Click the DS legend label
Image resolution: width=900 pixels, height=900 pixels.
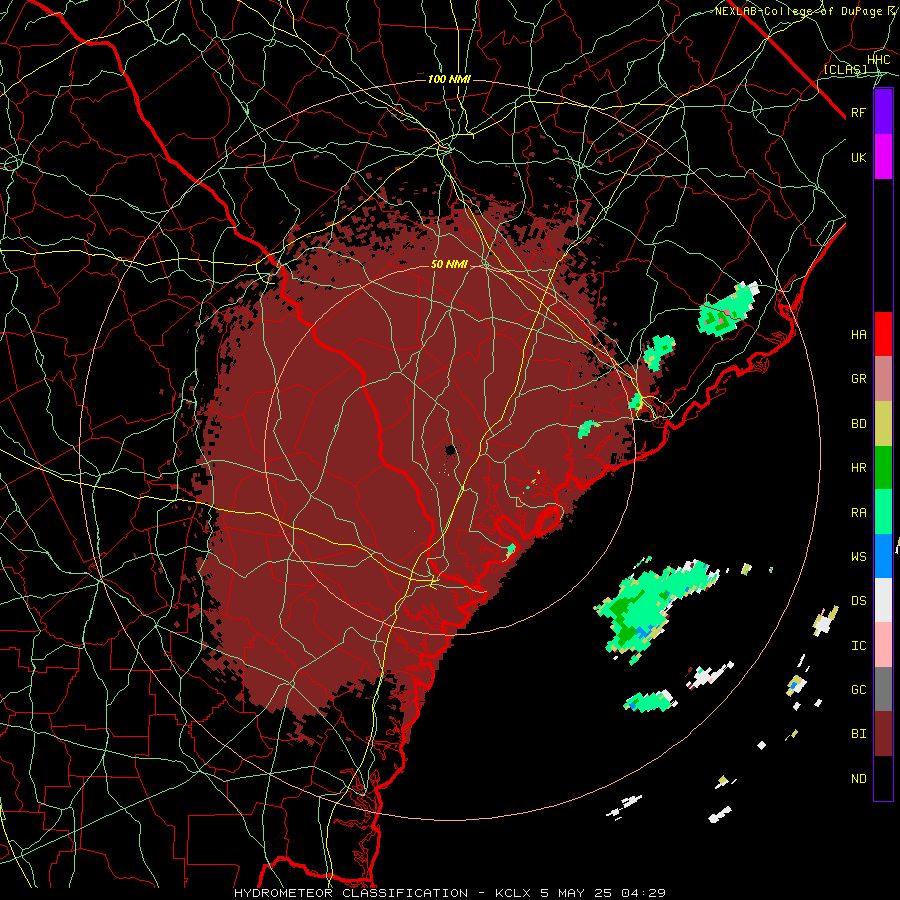coord(859,601)
